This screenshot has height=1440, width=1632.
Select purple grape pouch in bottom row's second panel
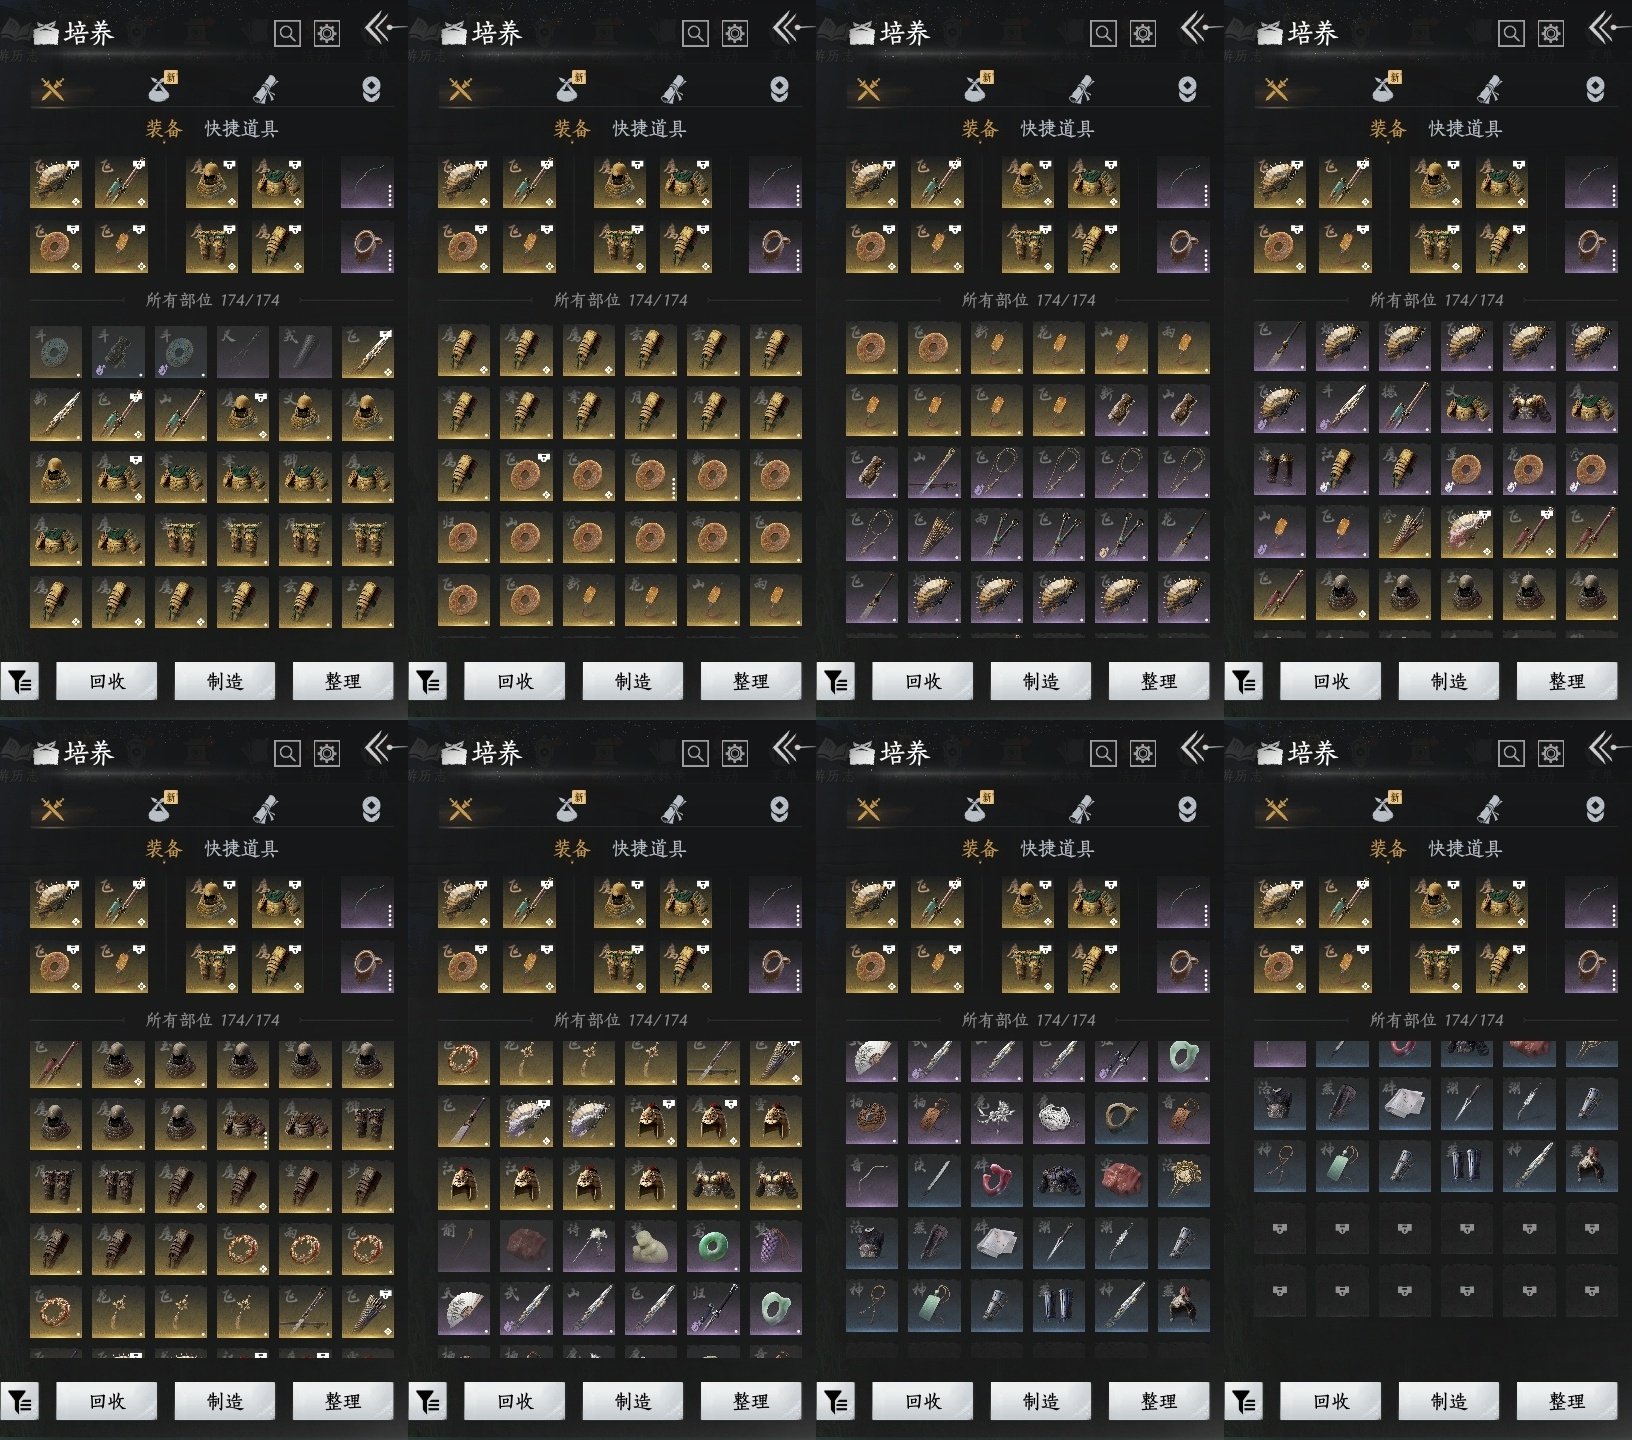pyautogui.click(x=775, y=1246)
